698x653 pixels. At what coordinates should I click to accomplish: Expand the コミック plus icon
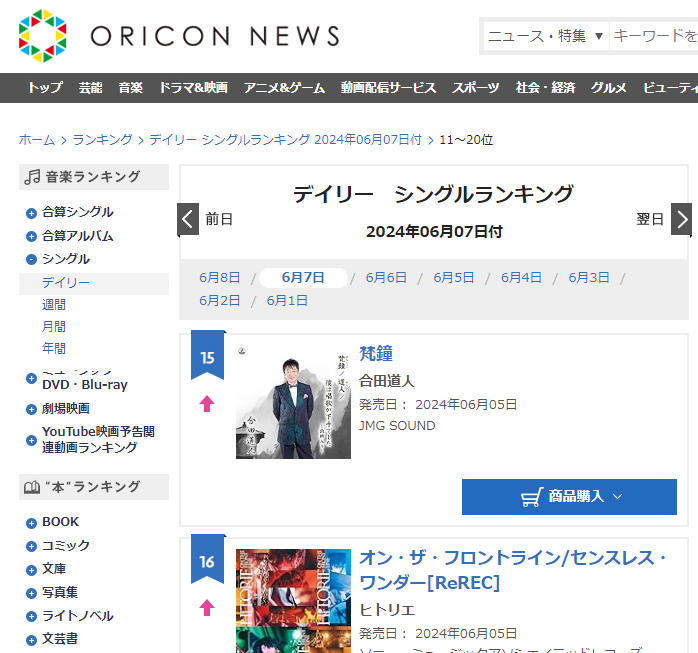click(x=31, y=546)
